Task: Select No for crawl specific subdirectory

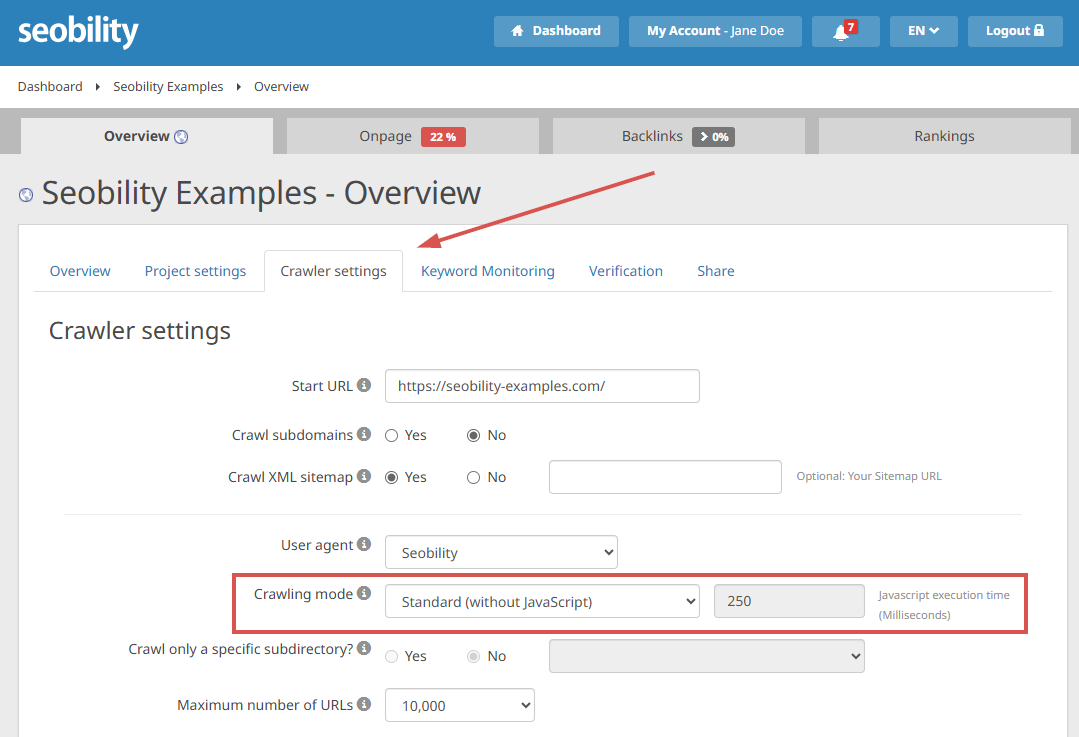Action: click(x=473, y=656)
